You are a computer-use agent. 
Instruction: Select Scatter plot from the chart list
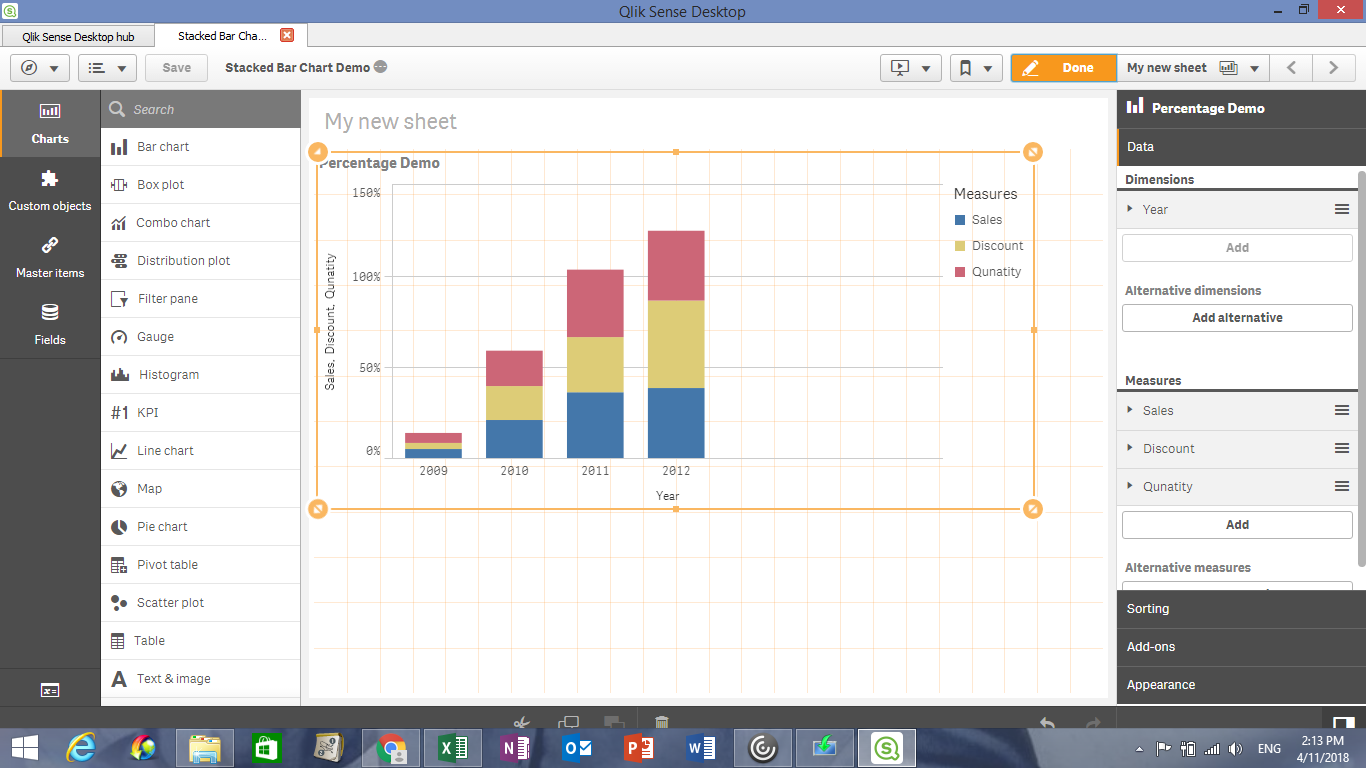(200, 603)
